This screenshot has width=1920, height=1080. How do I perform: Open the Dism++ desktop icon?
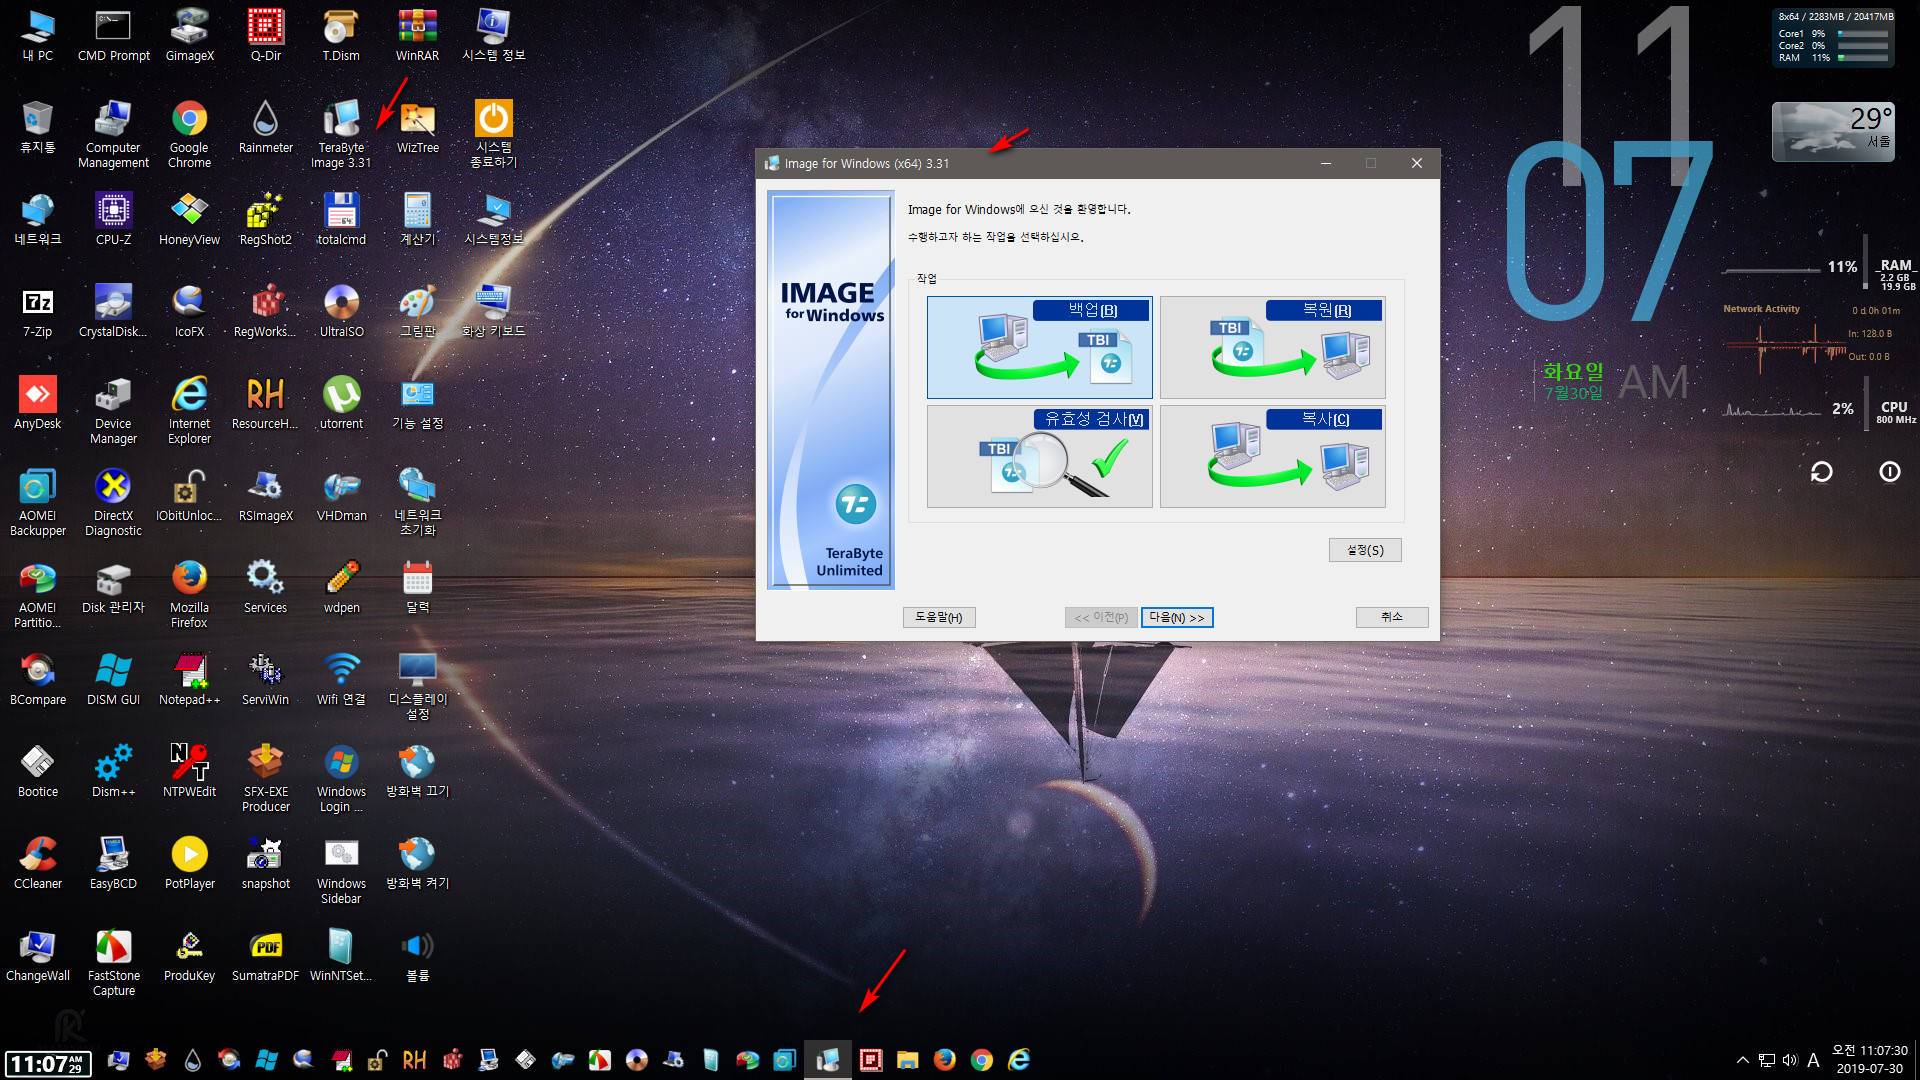click(113, 771)
